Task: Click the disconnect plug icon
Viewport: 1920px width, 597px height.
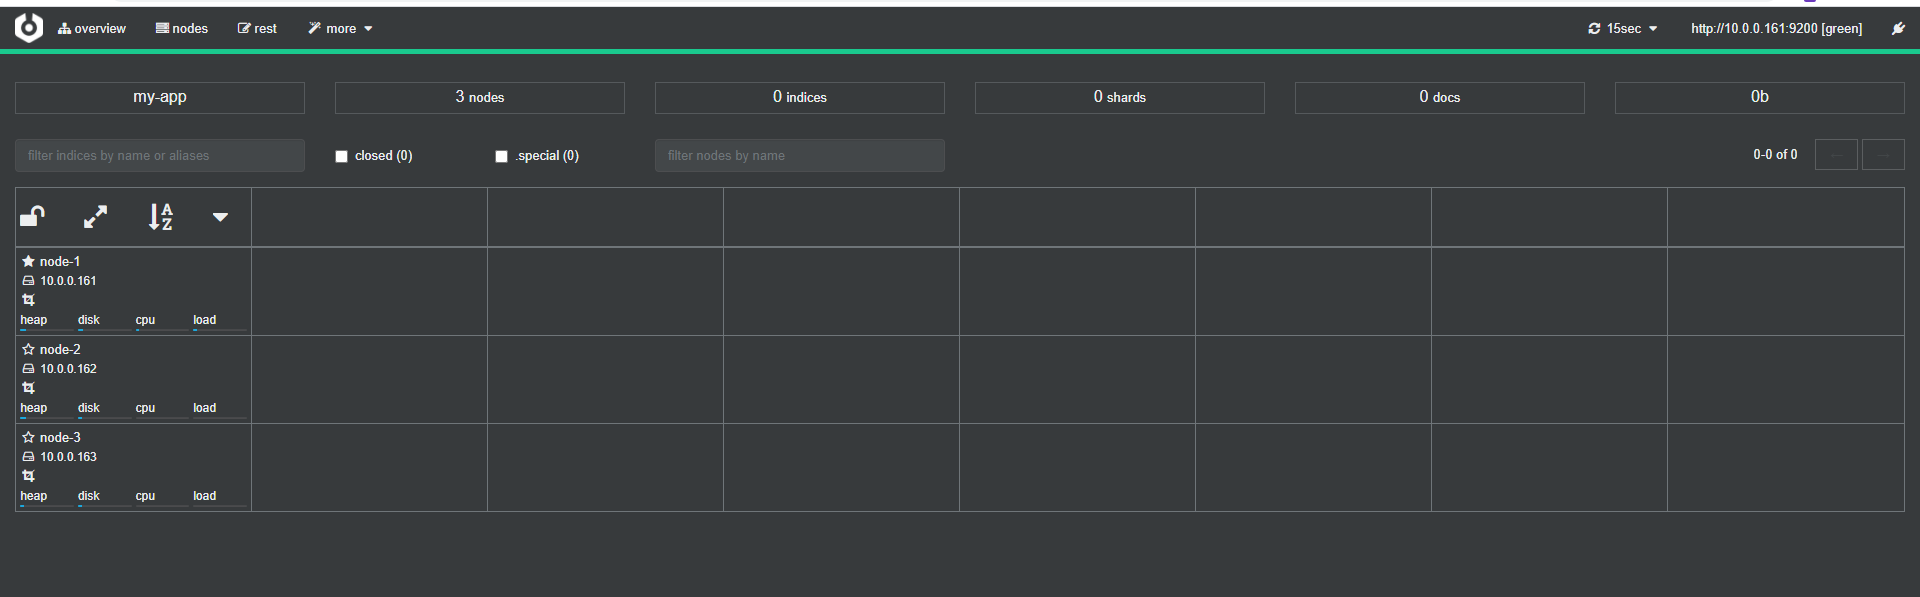Action: (1898, 28)
